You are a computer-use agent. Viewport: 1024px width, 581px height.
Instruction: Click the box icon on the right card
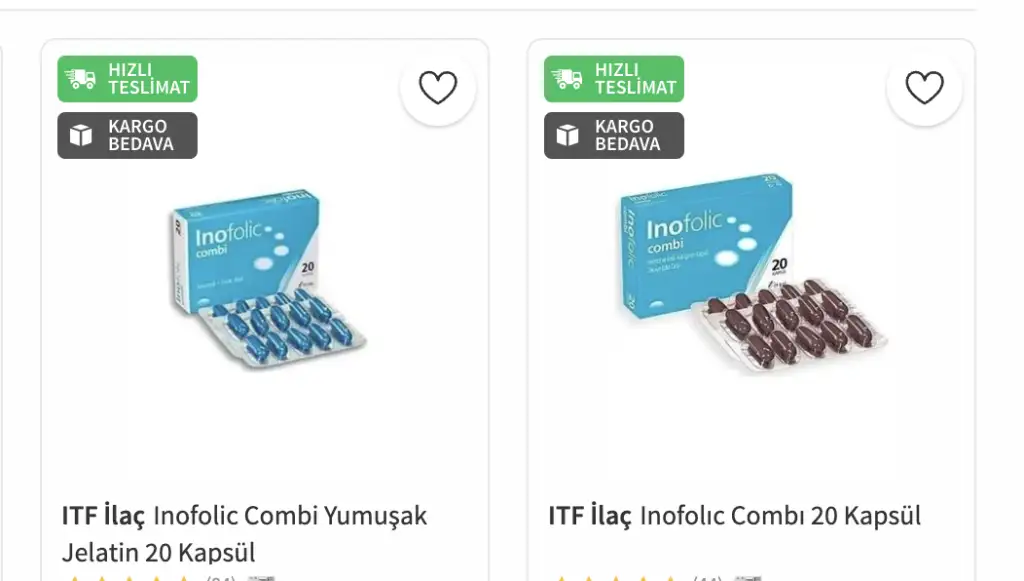click(x=567, y=135)
